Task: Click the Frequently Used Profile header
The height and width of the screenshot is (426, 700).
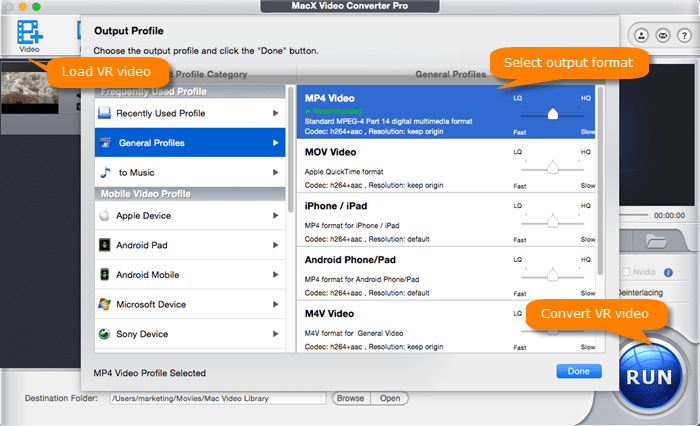Action: click(x=190, y=92)
